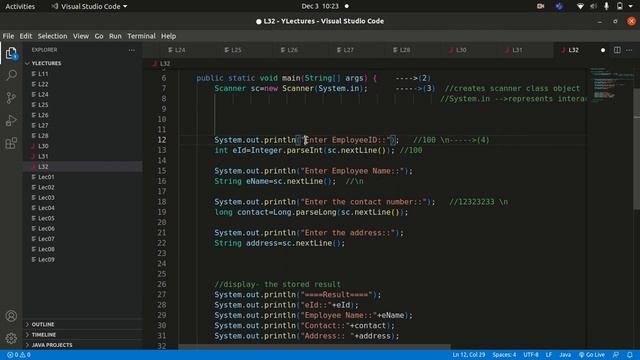
Task: Open the File menu
Action: tap(8, 36)
